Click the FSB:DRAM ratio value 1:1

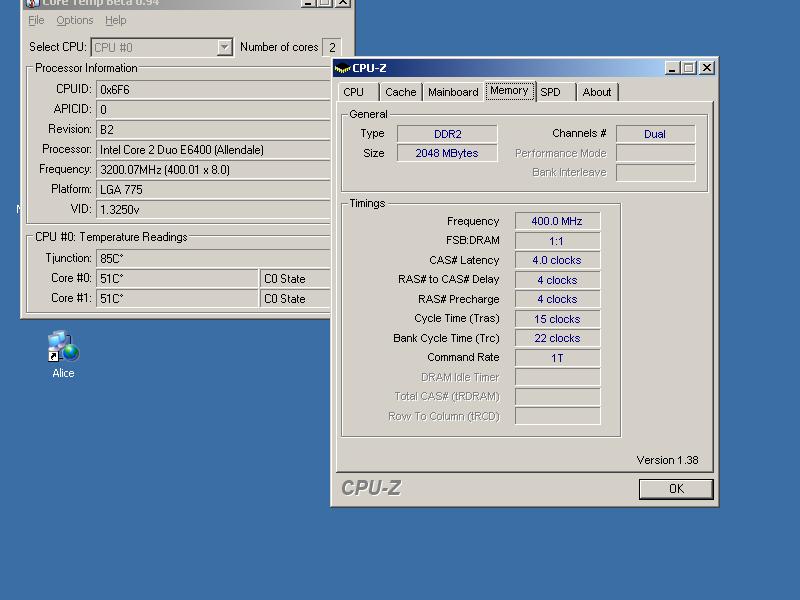point(557,241)
